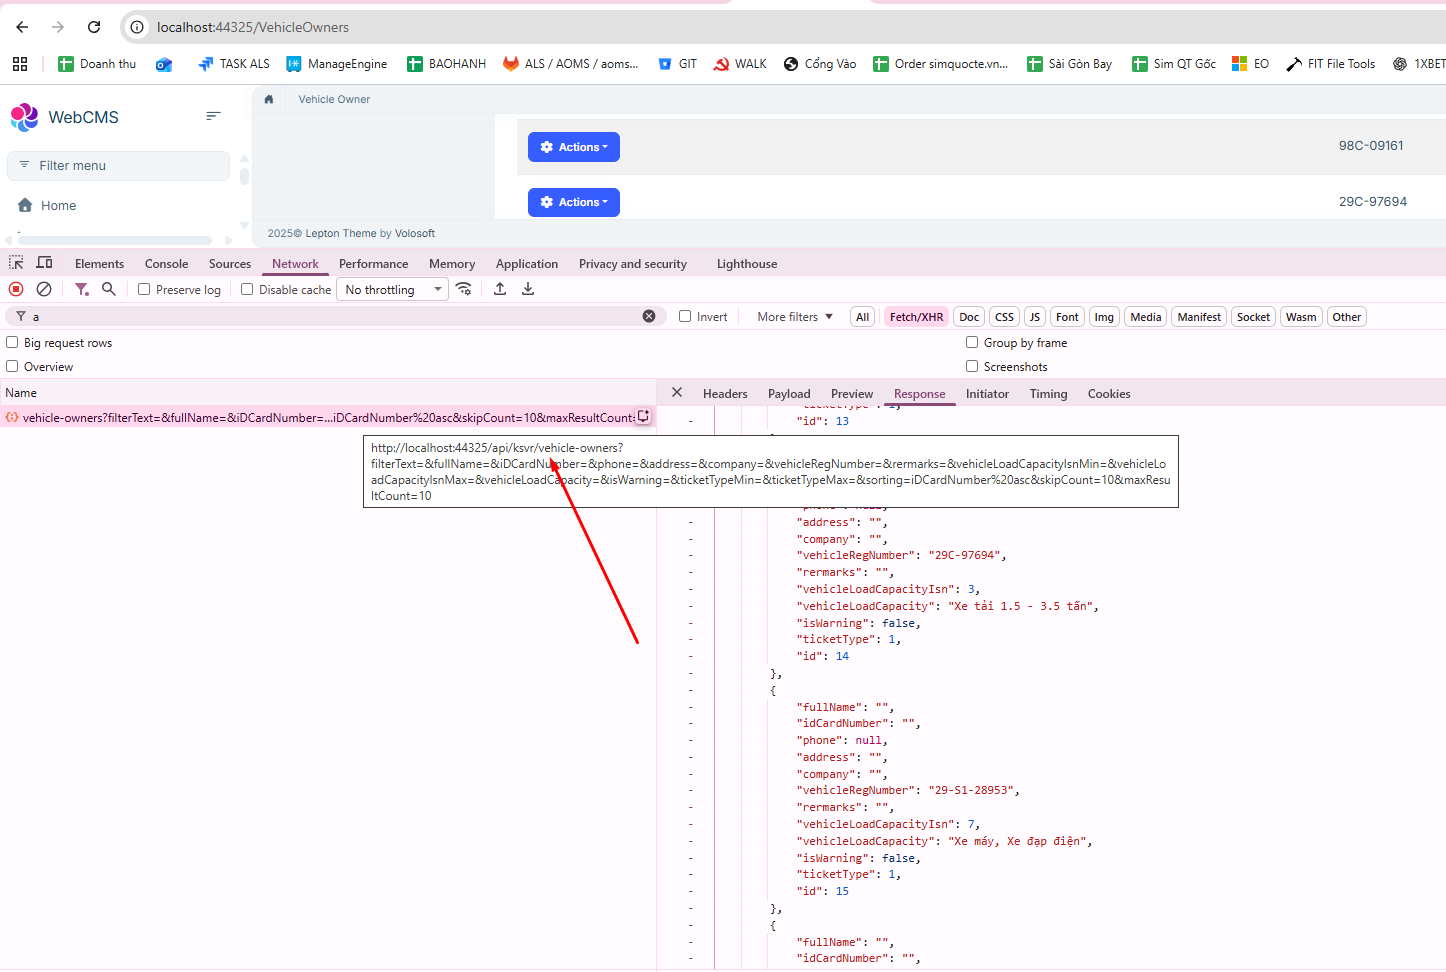Switch to the Console tab
The height and width of the screenshot is (972, 1446).
166,264
